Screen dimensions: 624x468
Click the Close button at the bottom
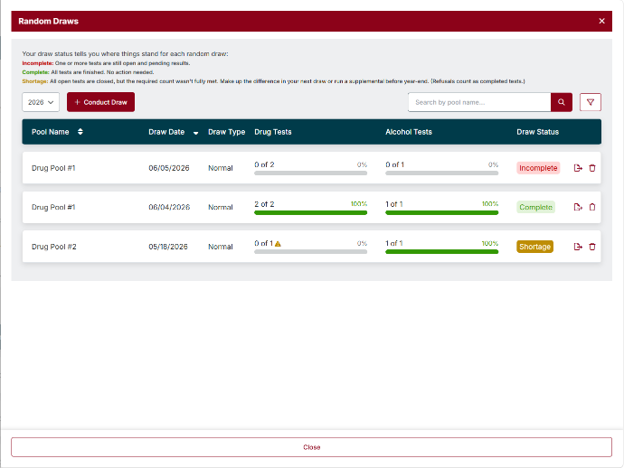(312, 447)
